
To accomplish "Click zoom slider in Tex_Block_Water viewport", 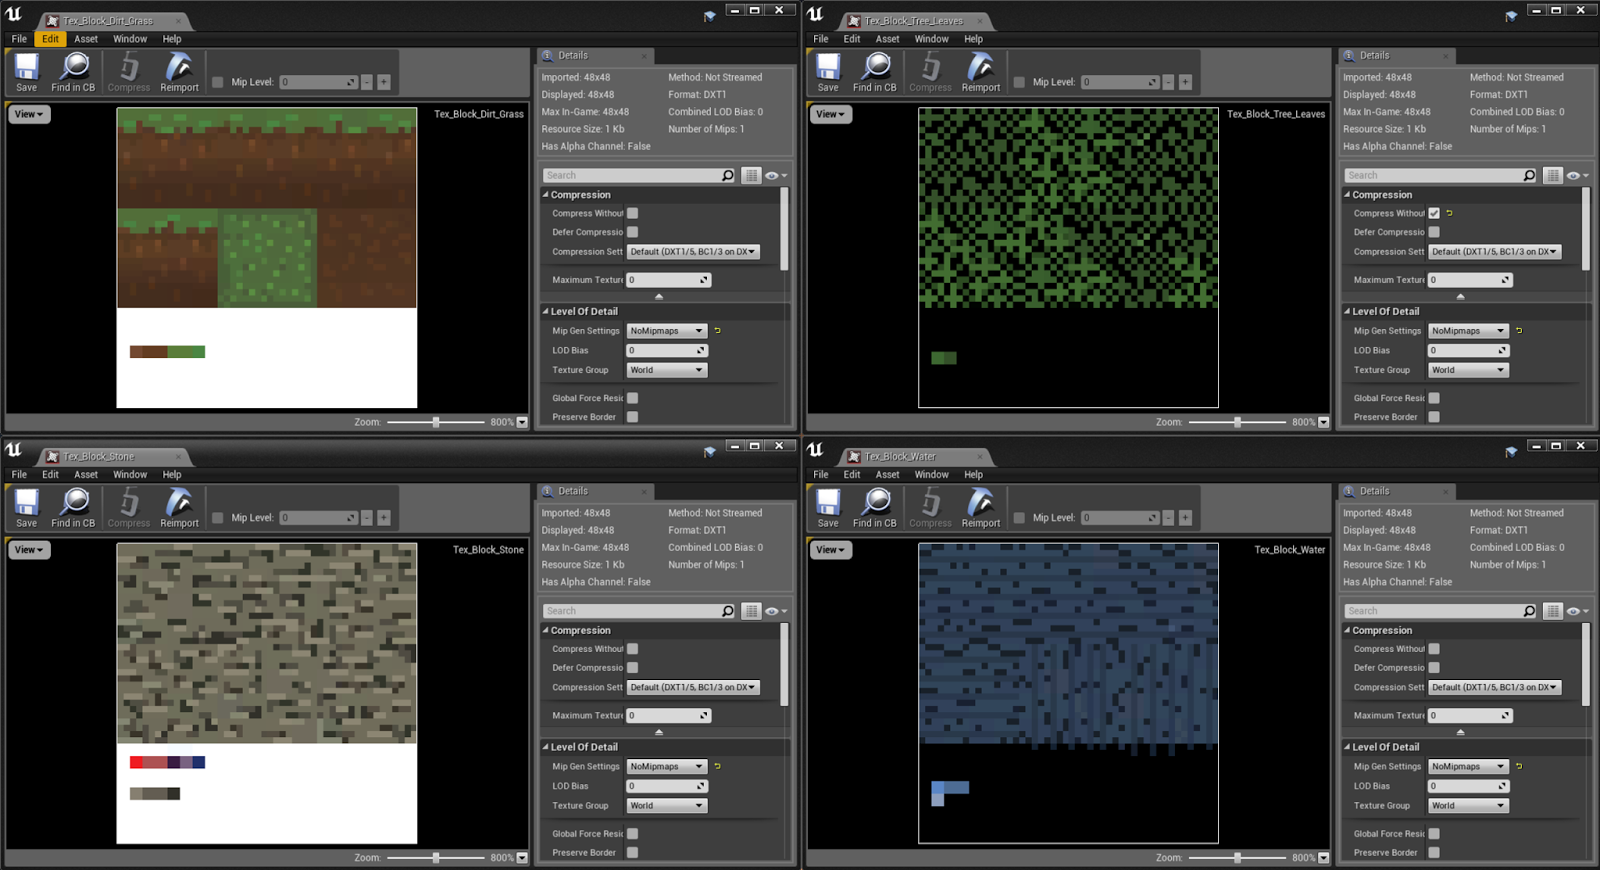I will (x=1237, y=858).
